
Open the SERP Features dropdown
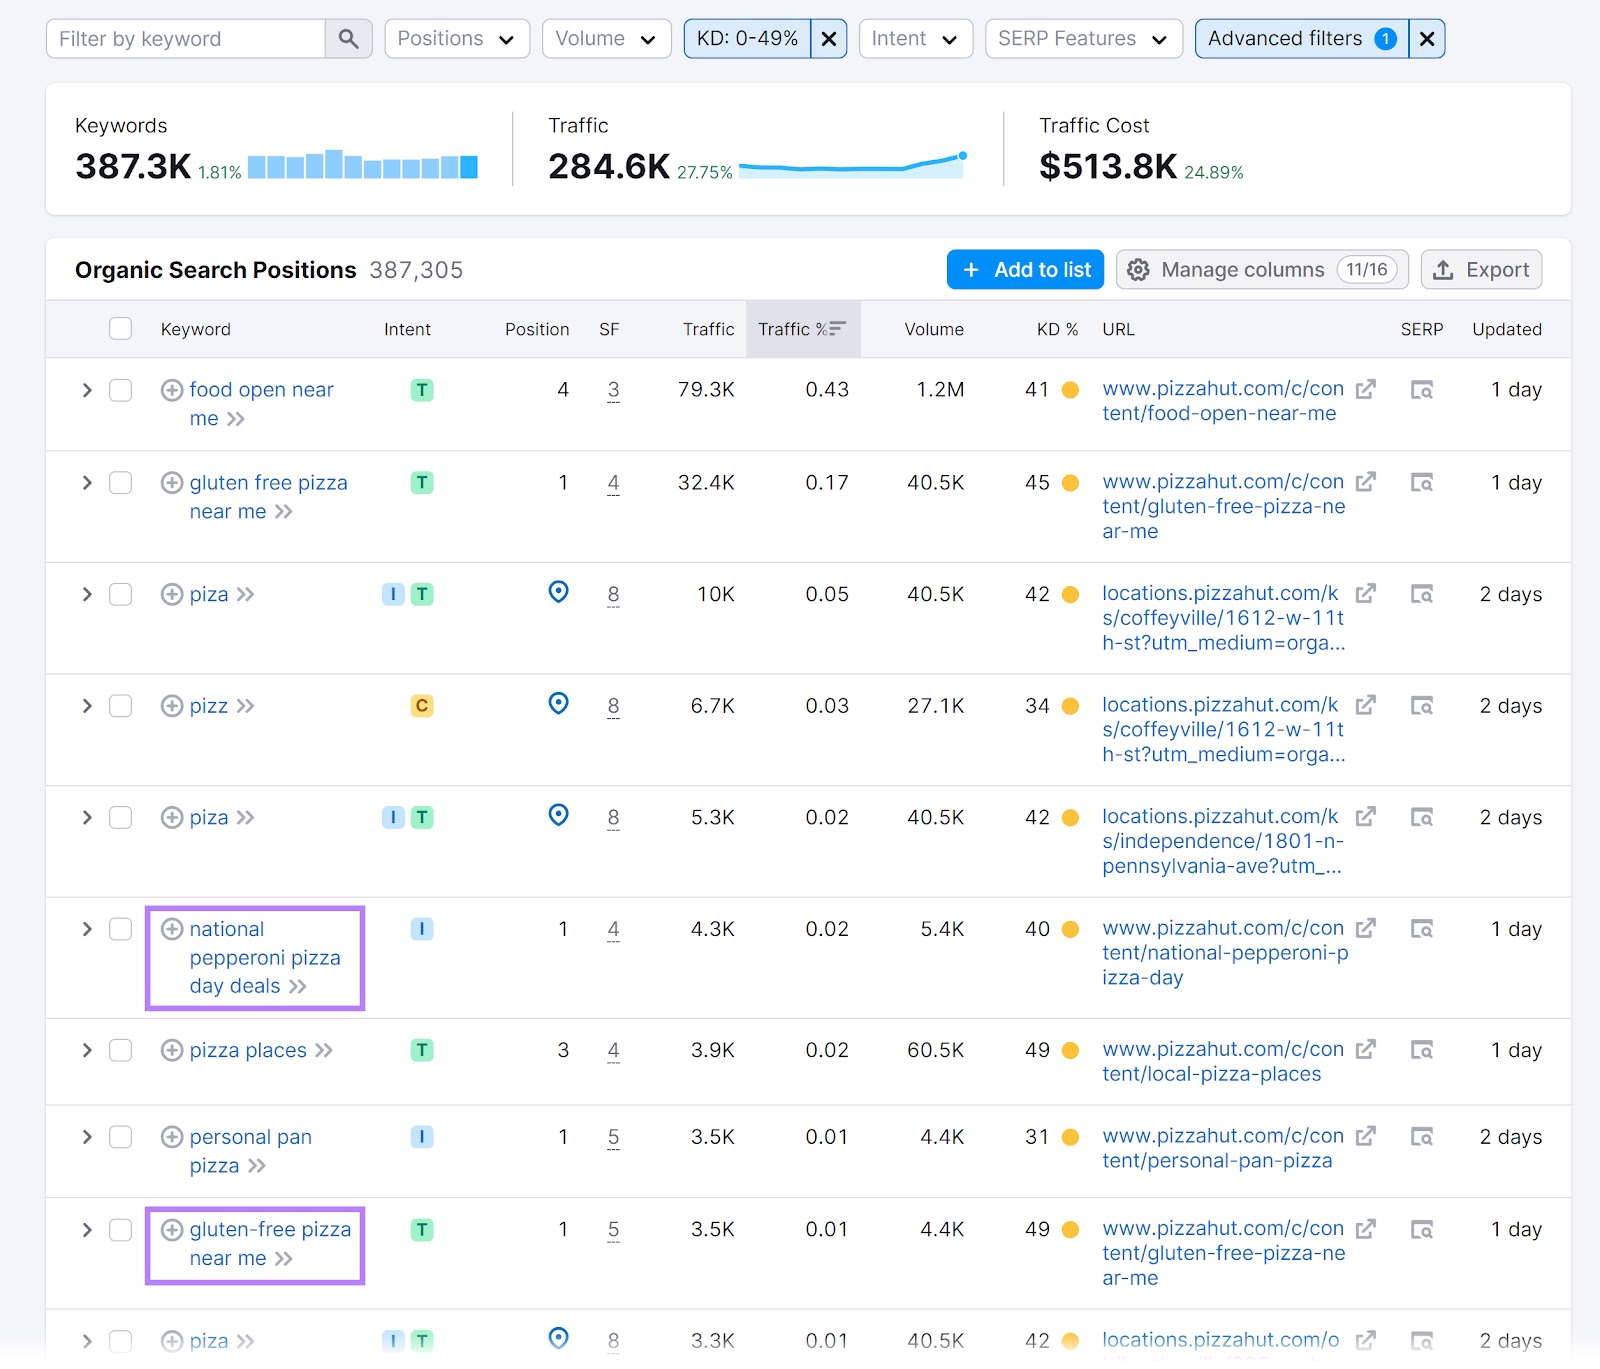1083,39
